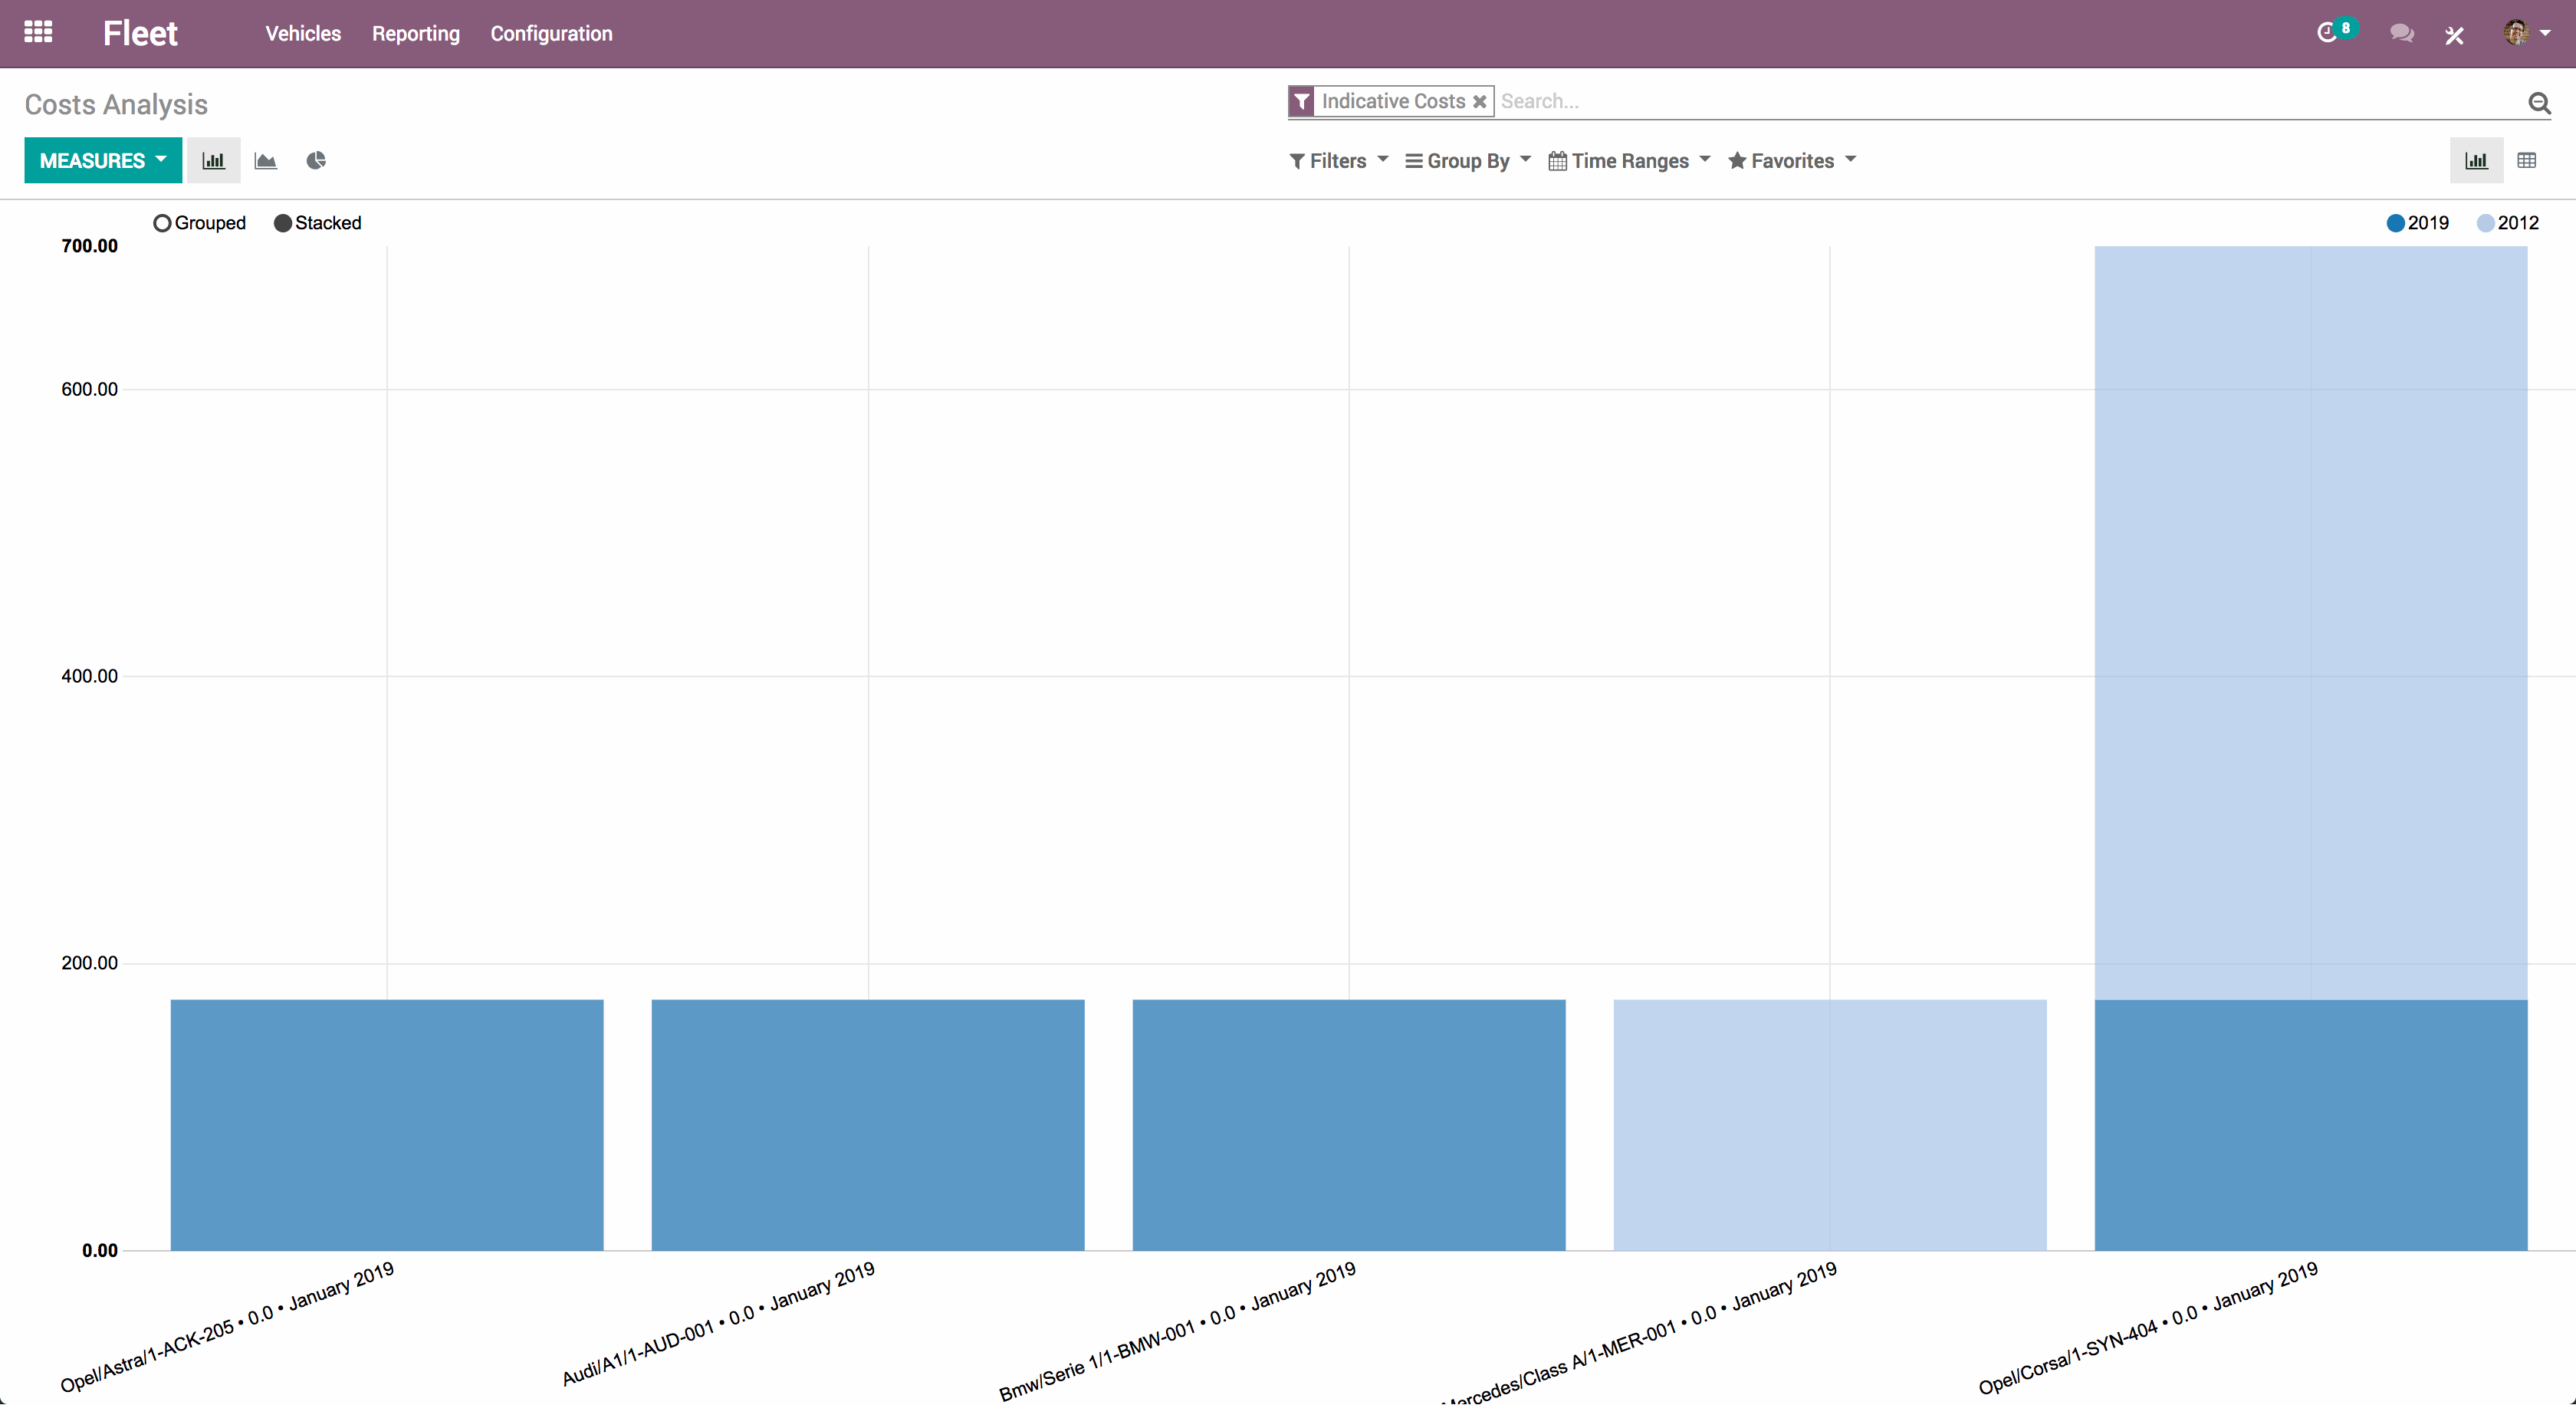Select the Grouped chart mode
The image size is (2576, 1405).
[199, 222]
